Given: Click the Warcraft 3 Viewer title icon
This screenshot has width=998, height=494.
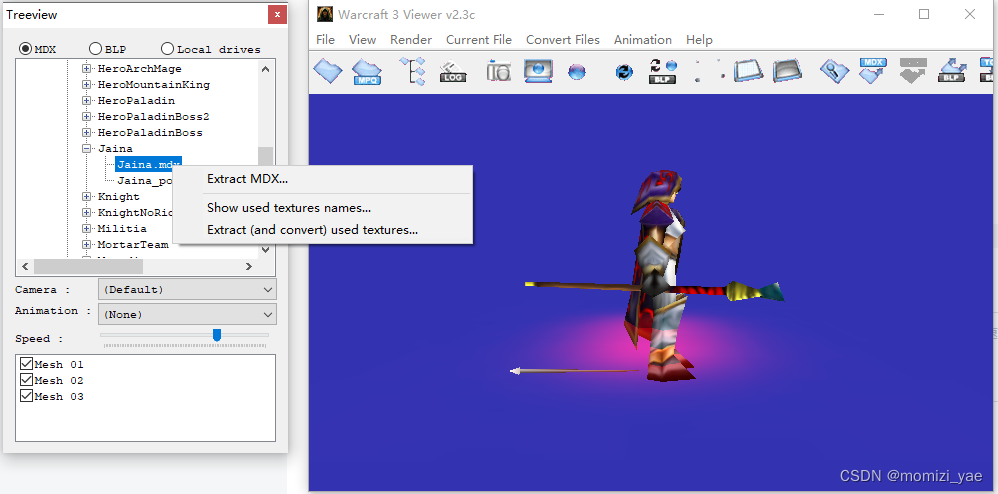Looking at the screenshot, I should (325, 14).
